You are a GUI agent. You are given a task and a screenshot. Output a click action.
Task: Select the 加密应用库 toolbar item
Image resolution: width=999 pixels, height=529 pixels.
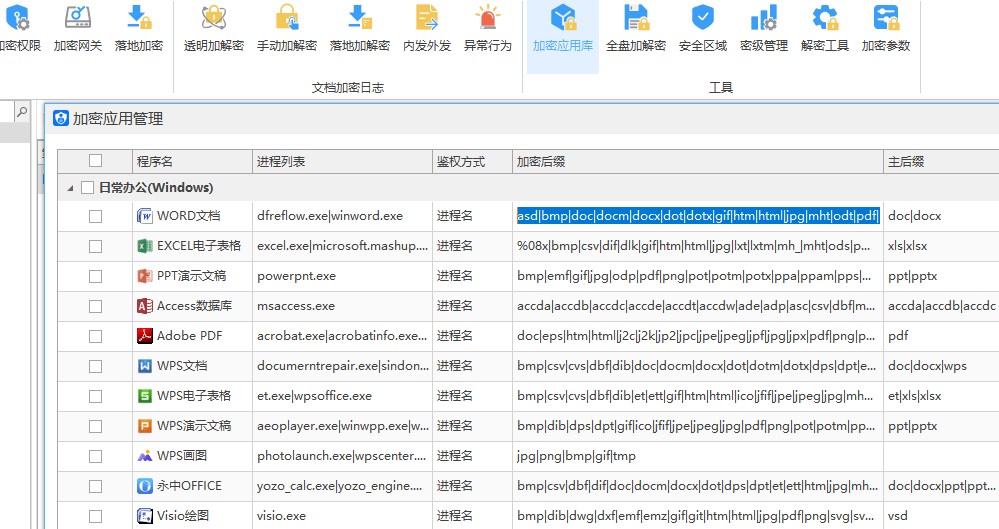563,30
